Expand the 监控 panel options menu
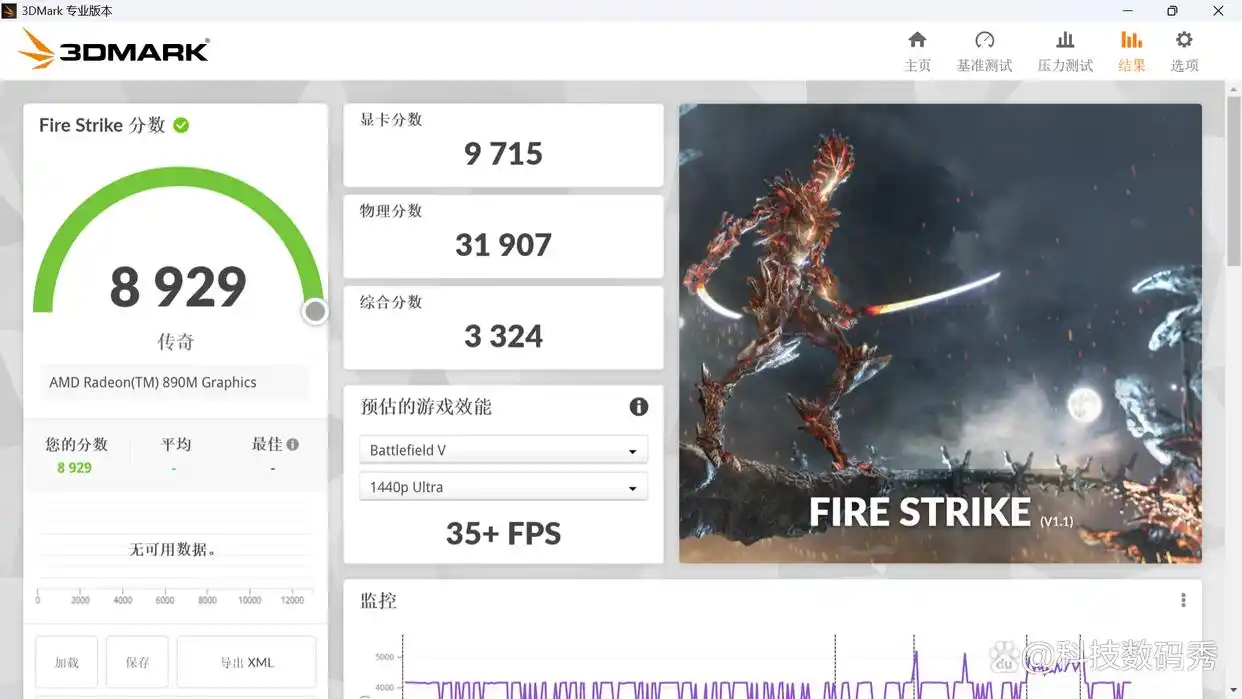The image size is (1242, 699). (1183, 598)
